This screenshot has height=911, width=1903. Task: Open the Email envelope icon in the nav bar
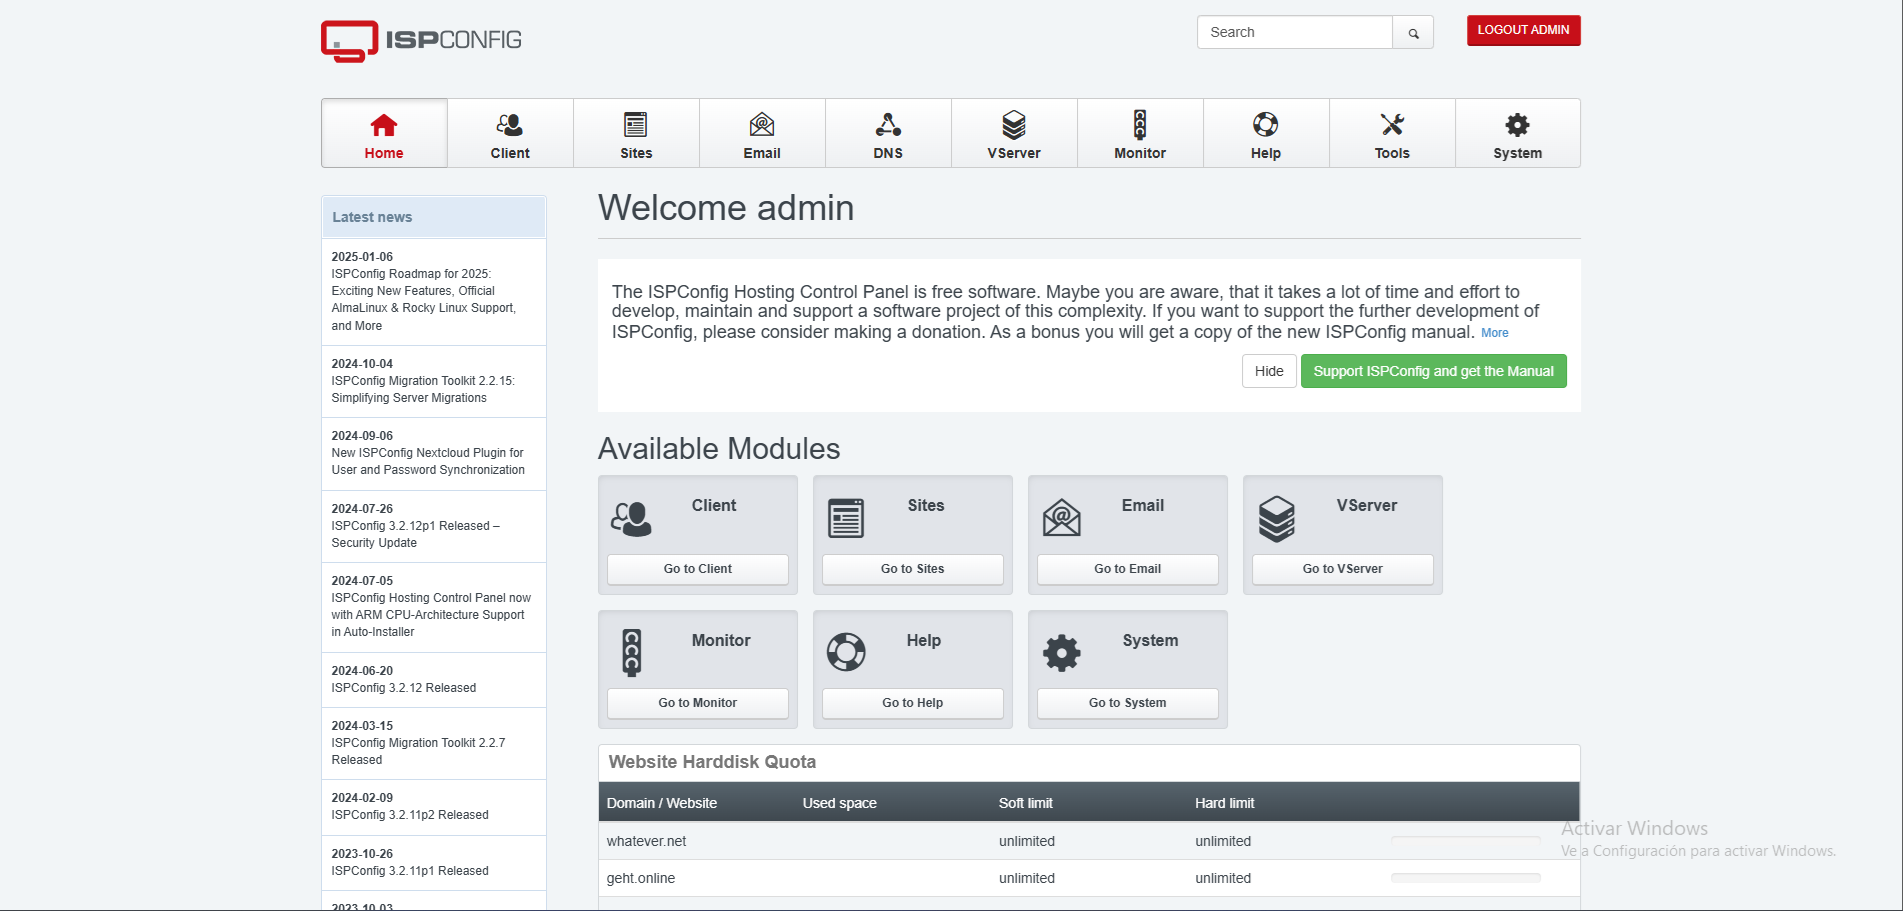[x=762, y=125]
